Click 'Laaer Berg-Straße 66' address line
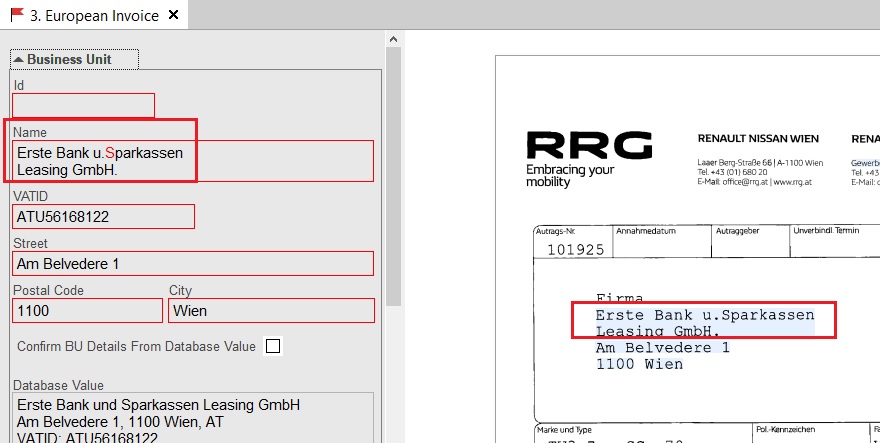 pos(735,163)
